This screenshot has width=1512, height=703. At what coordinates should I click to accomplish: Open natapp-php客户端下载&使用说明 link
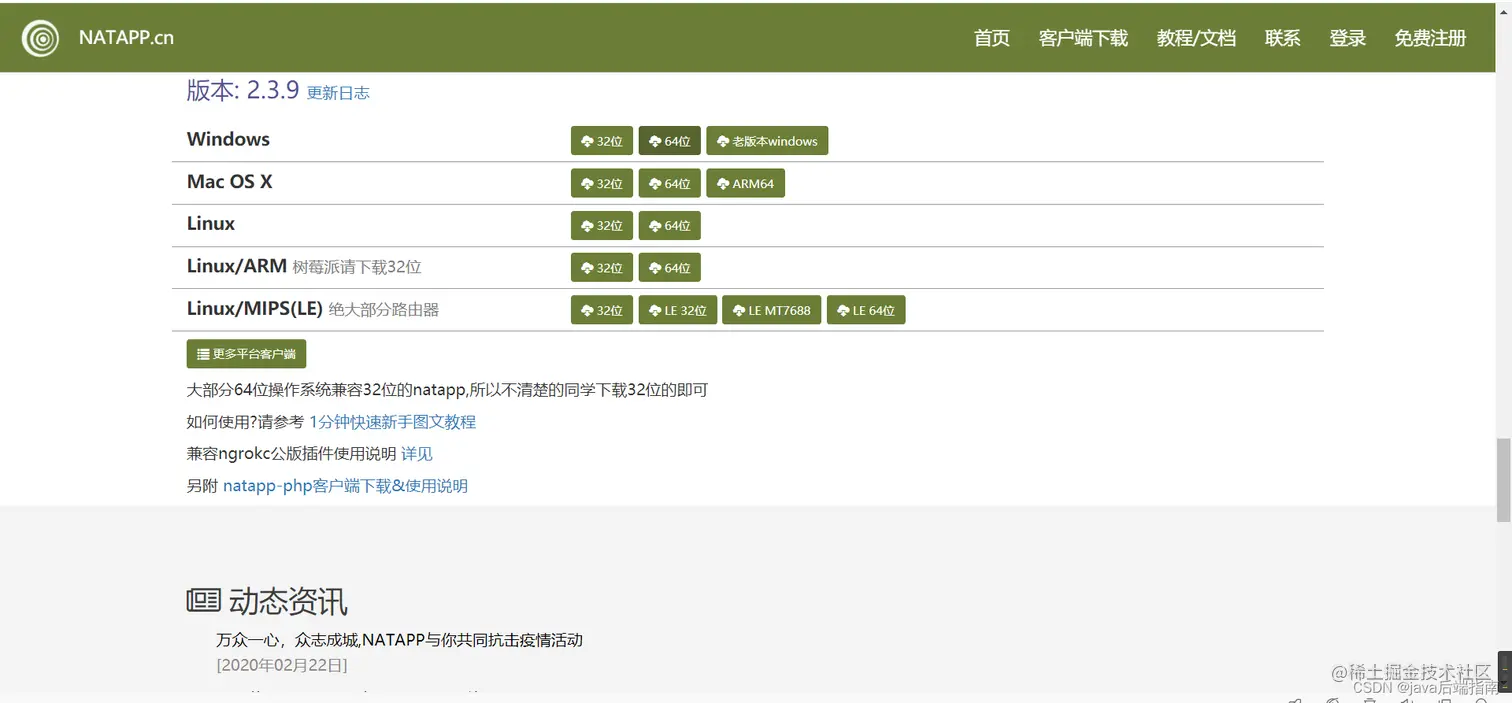click(345, 486)
